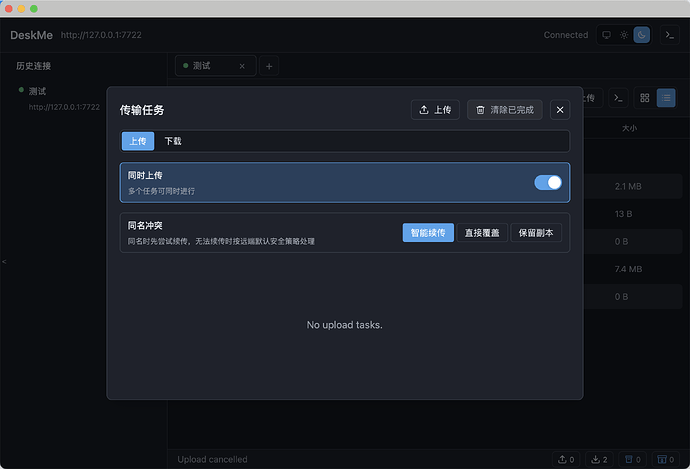Click the DeskMe app title
Viewport: 690px width, 469px height.
coord(31,35)
